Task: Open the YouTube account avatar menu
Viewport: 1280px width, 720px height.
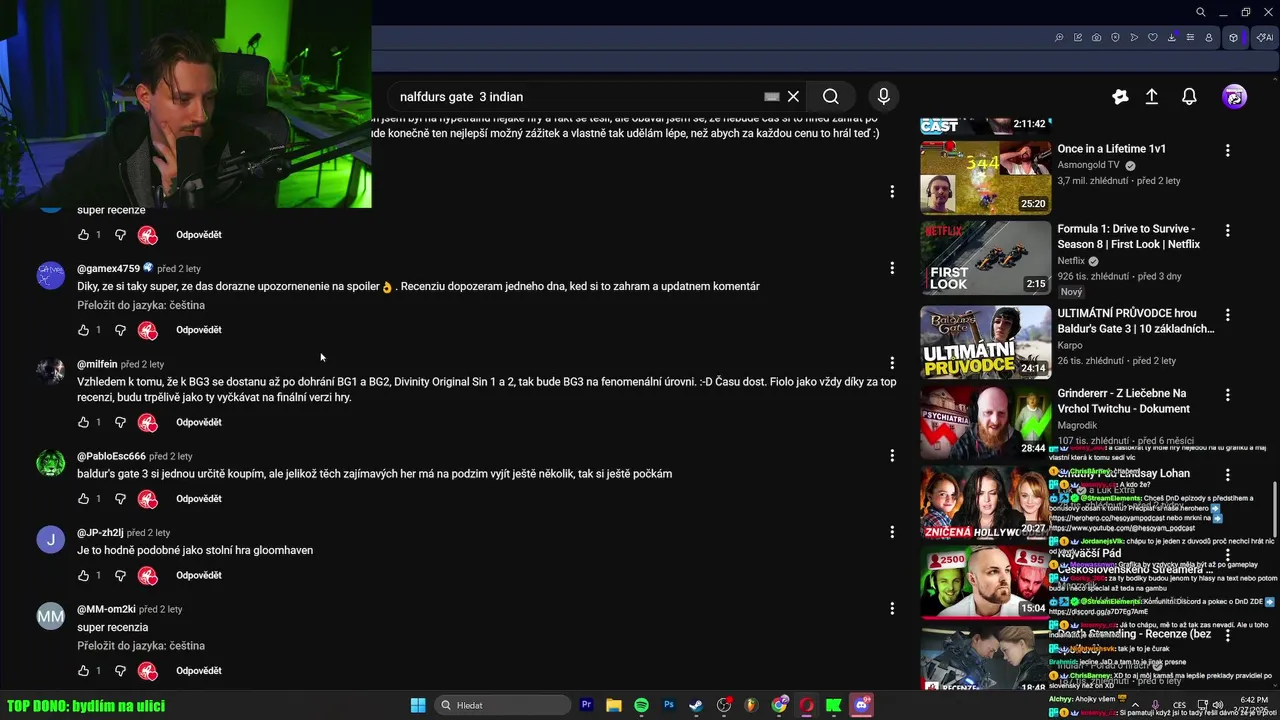Action: click(1234, 97)
